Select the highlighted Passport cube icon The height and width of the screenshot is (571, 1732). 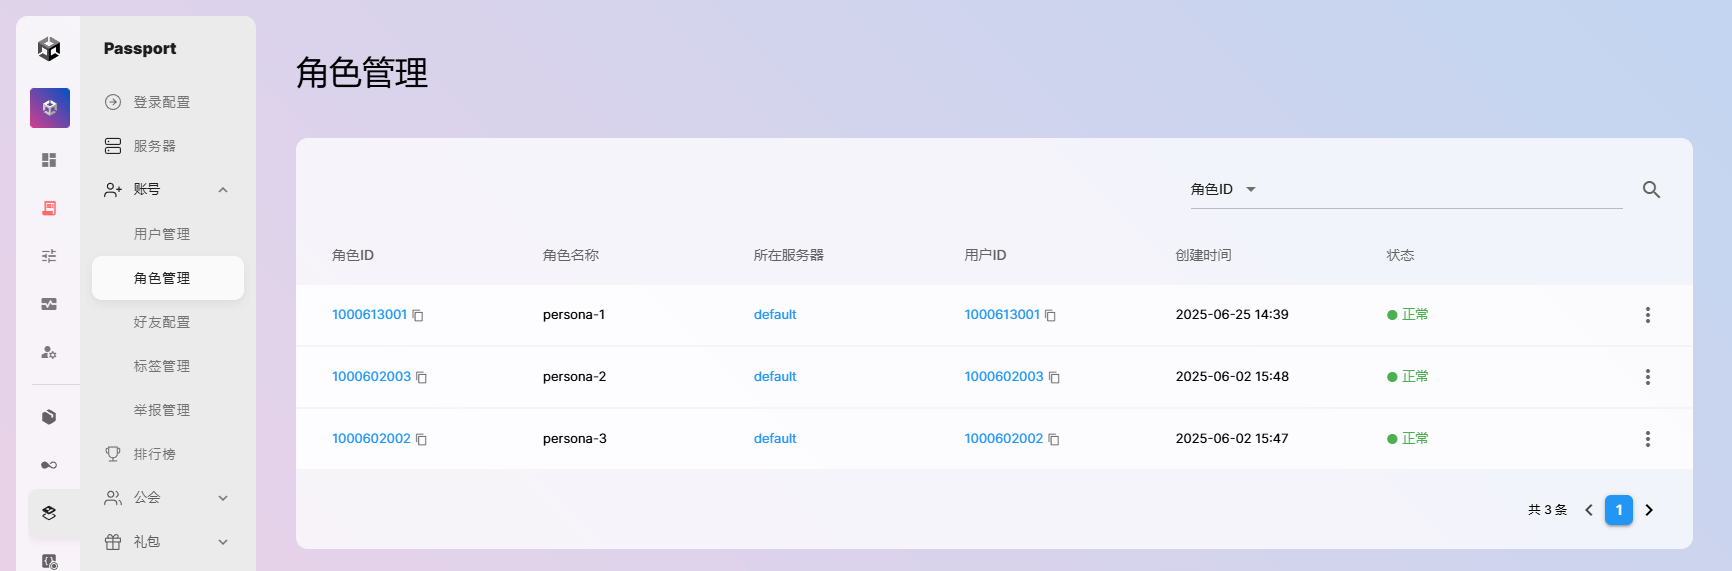tap(50, 108)
